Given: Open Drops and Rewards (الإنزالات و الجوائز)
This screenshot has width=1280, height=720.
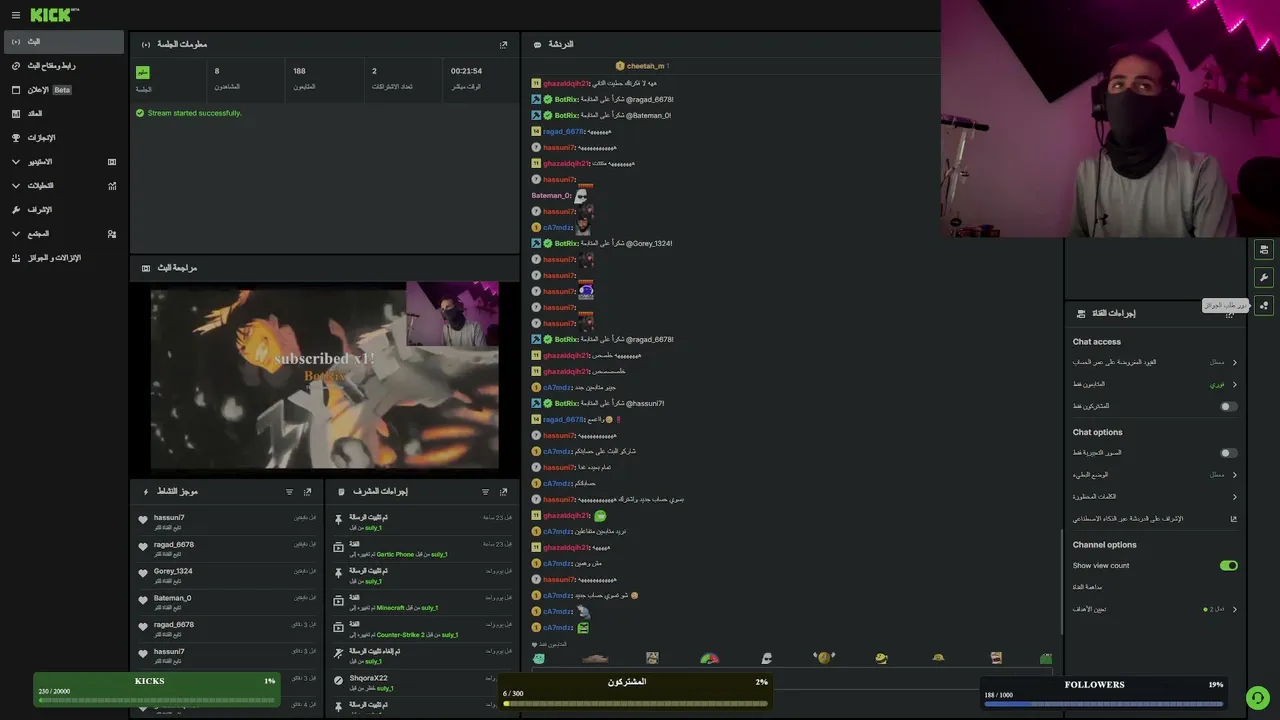Looking at the screenshot, I should (64, 258).
